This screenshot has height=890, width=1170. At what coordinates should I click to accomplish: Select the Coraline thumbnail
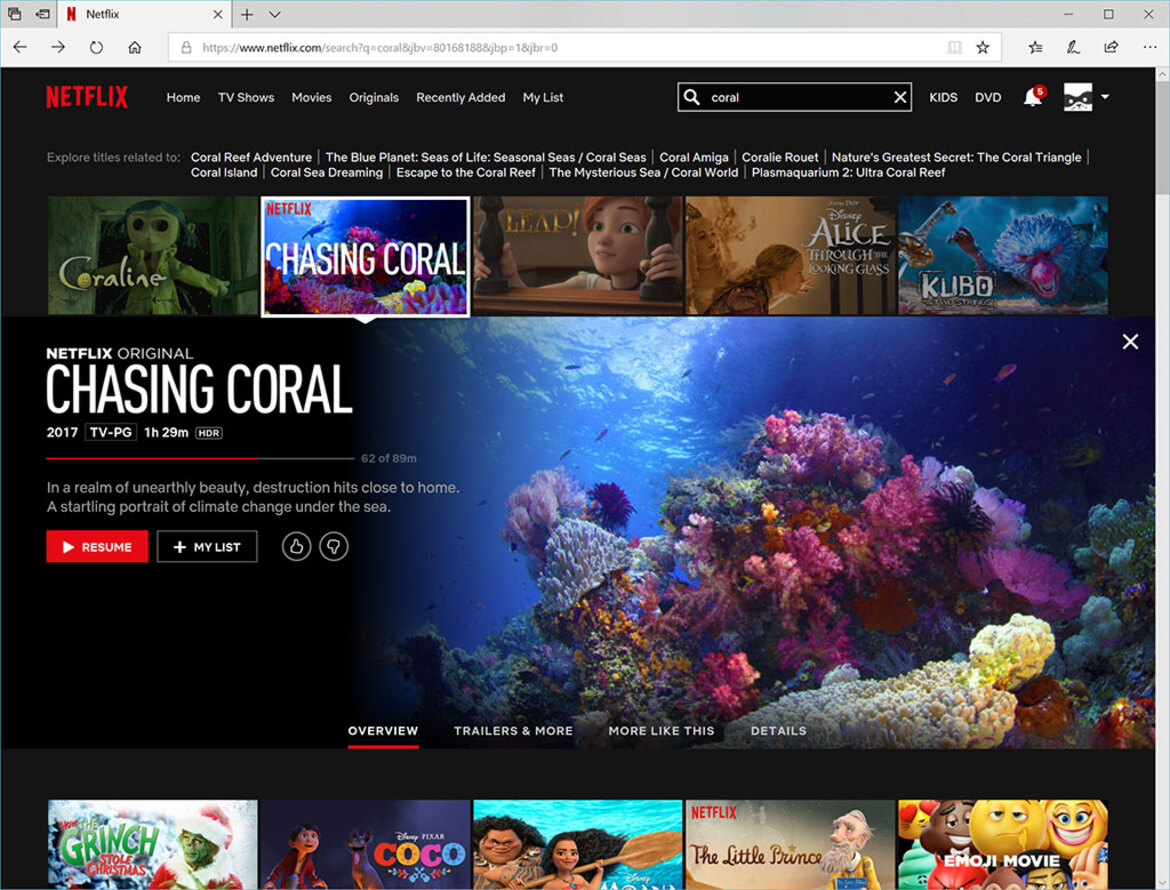pos(153,256)
